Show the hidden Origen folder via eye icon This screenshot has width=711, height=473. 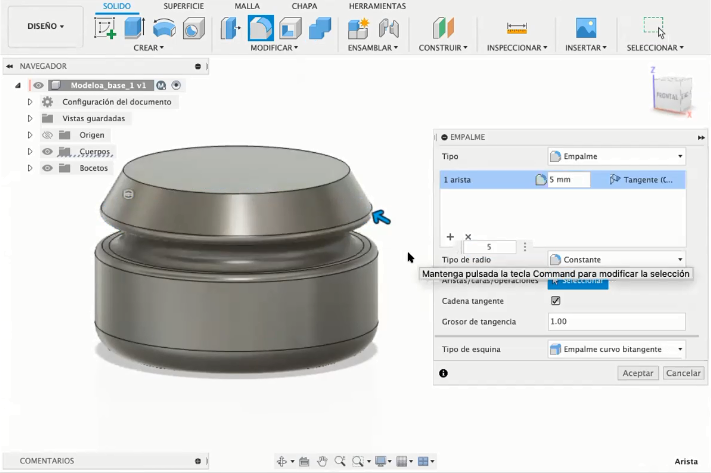click(46, 135)
